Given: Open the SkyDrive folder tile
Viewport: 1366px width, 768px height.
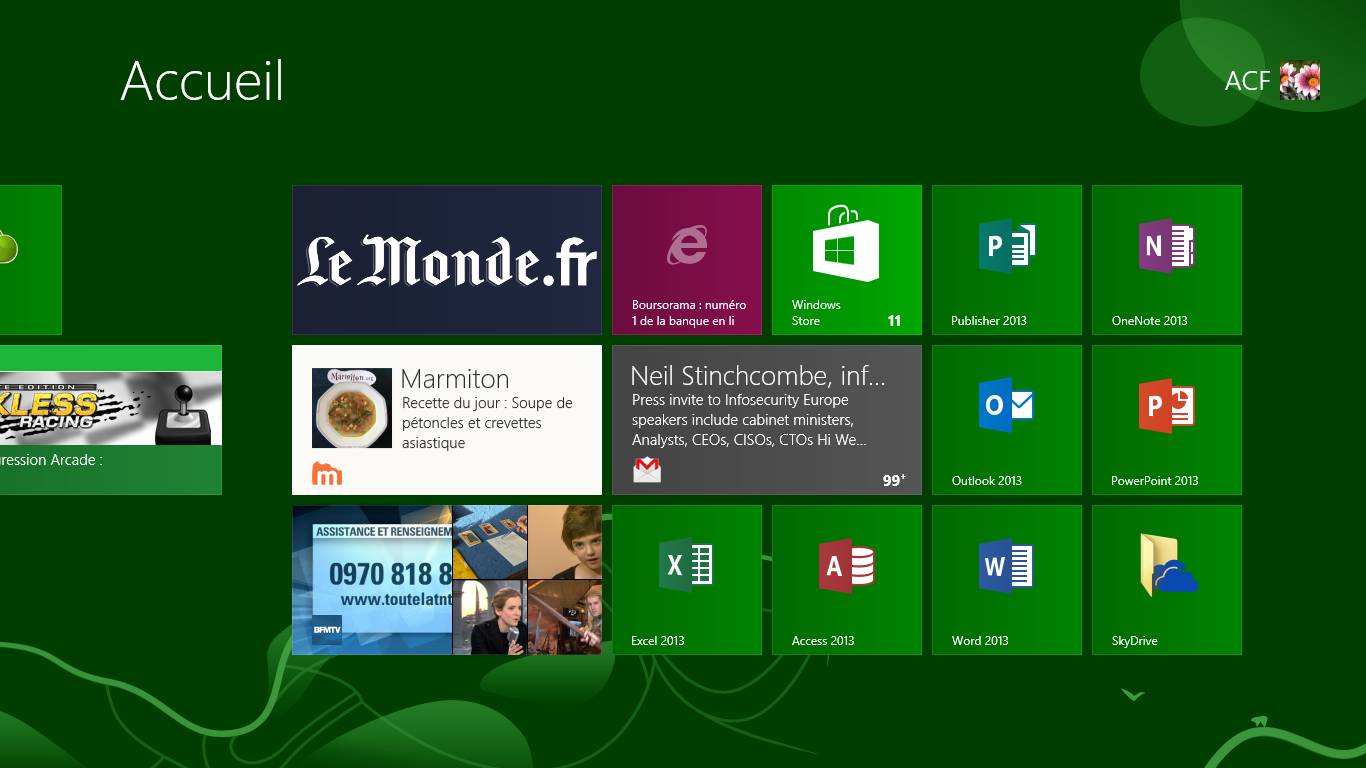Looking at the screenshot, I should (x=1167, y=580).
